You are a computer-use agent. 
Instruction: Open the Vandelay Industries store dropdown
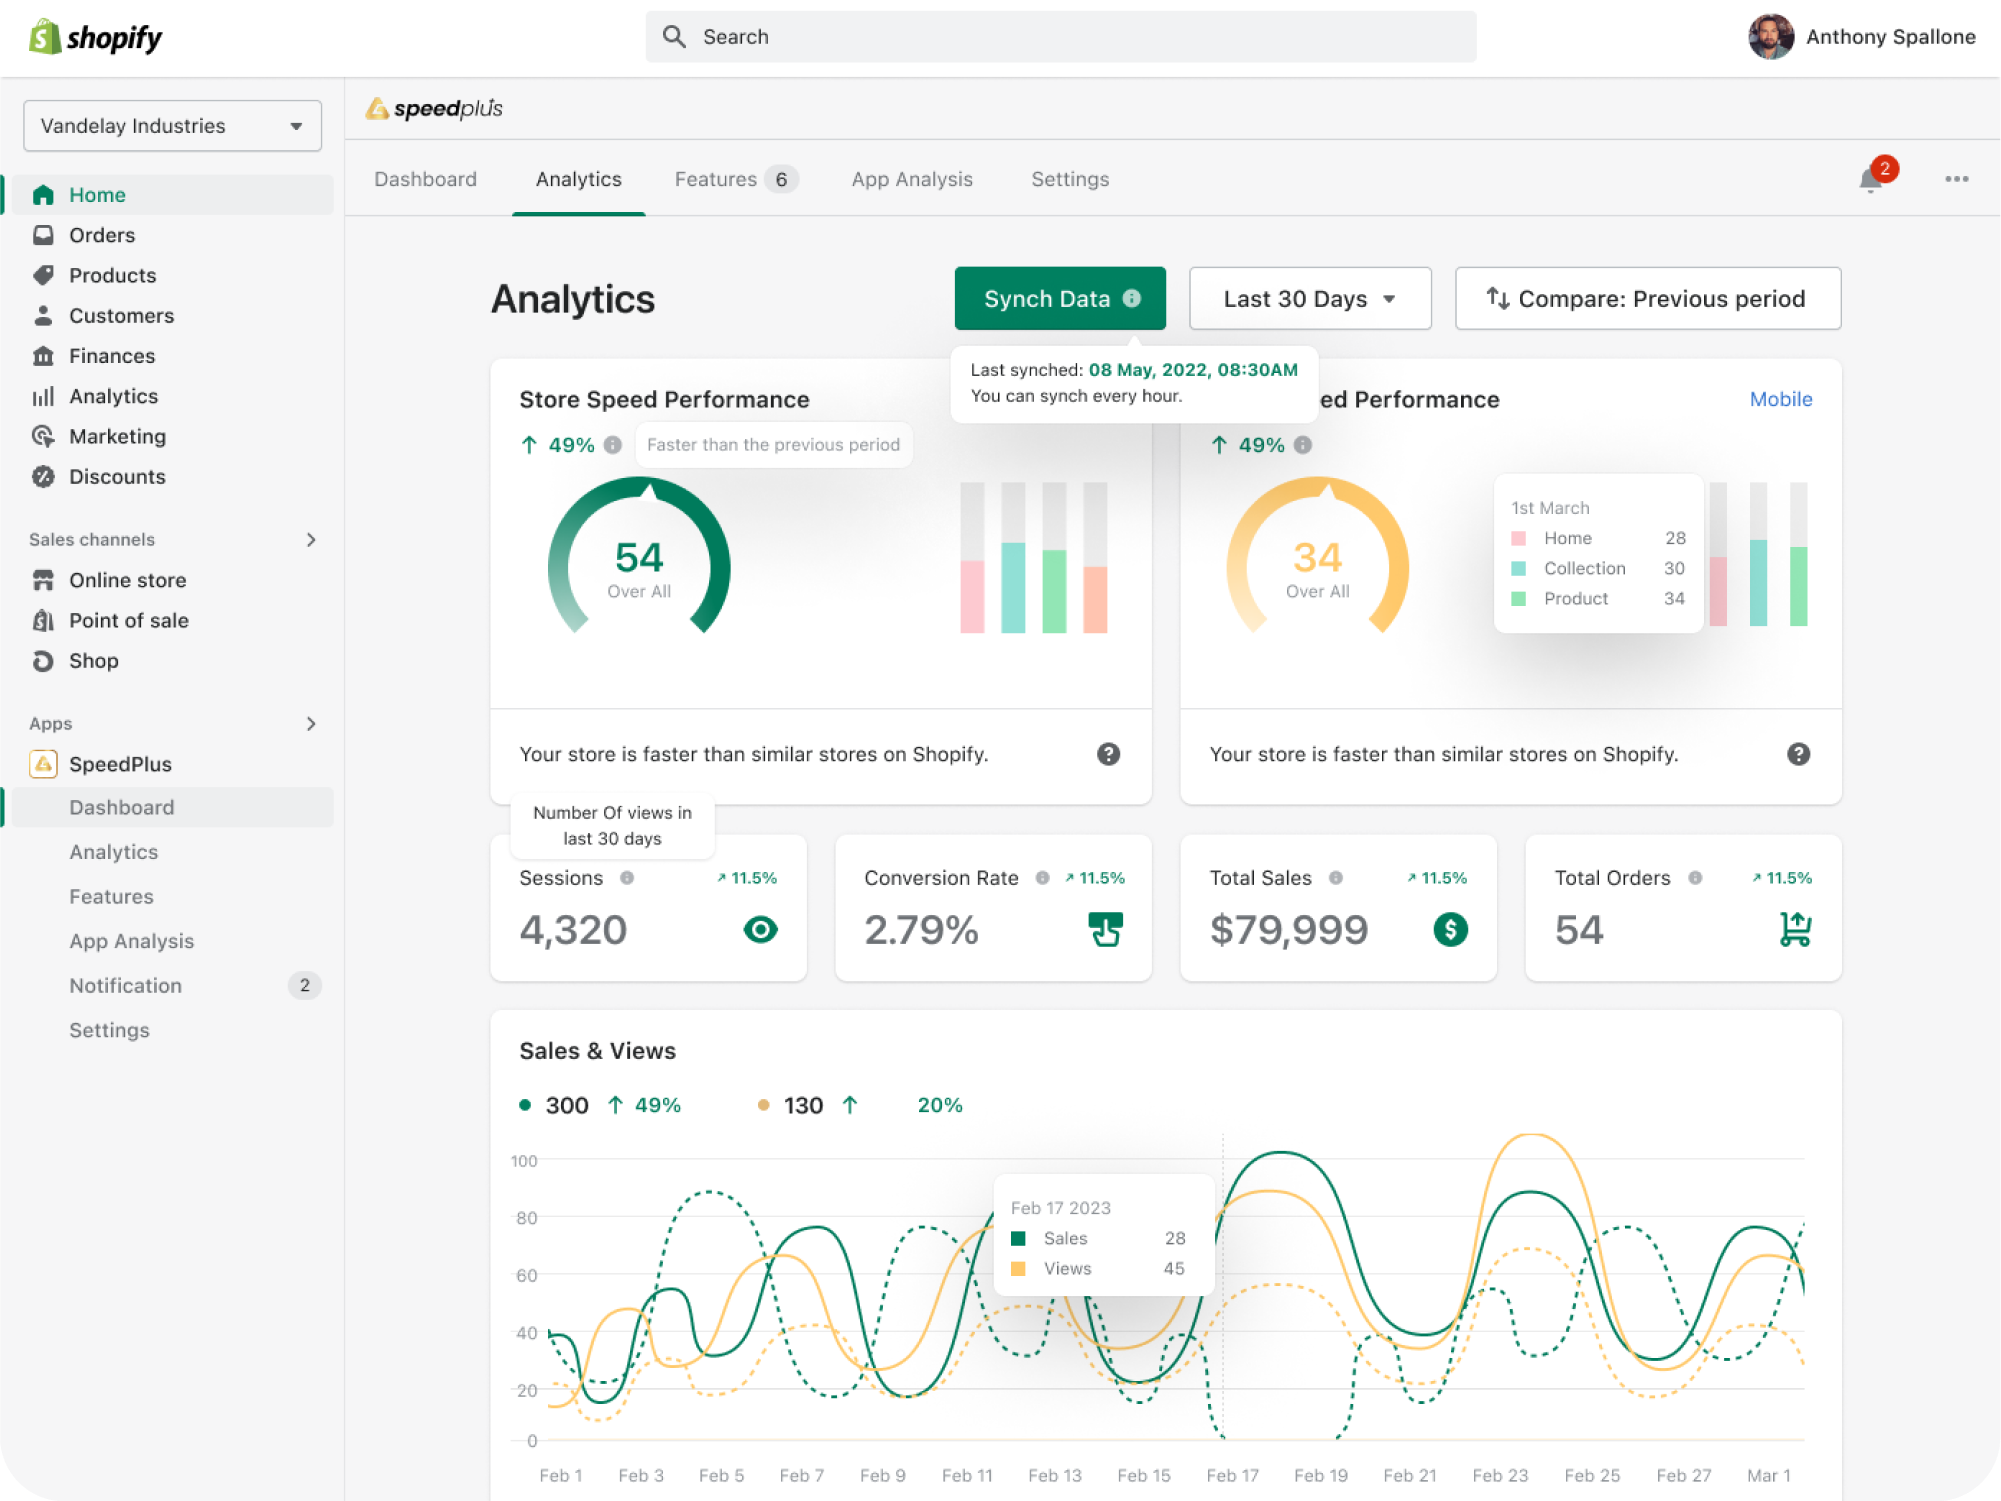coord(172,126)
